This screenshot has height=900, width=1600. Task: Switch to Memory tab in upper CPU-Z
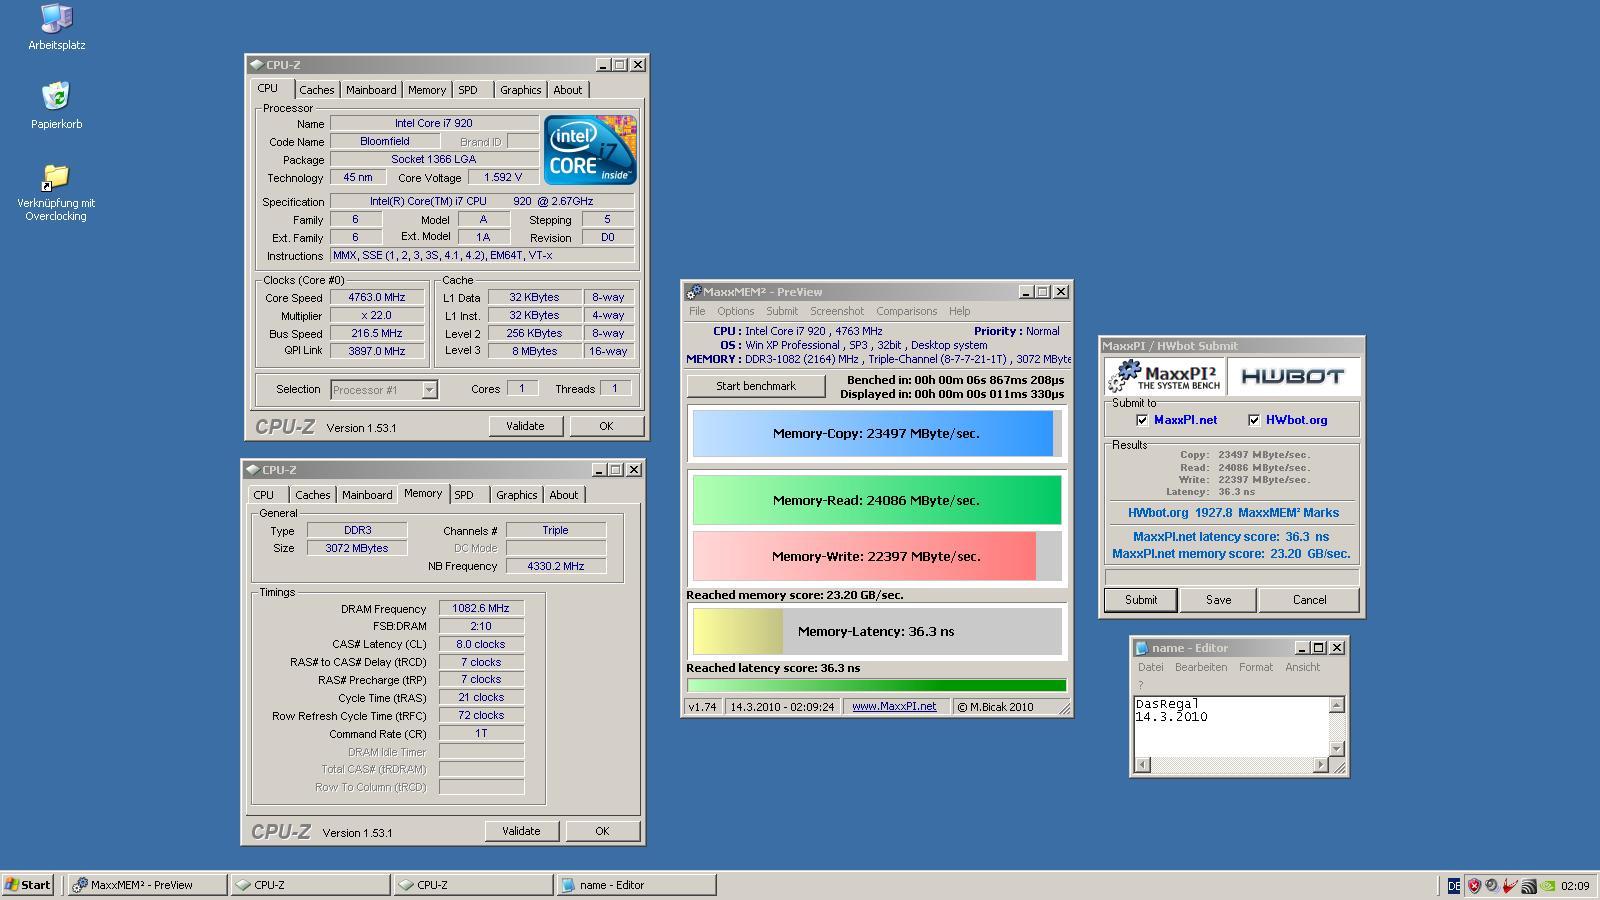(x=427, y=90)
